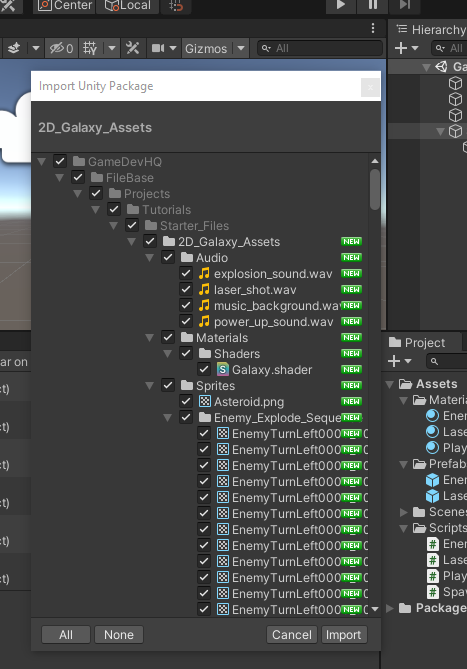Toggle the Local handle rotation button
The image size is (467, 669).
point(128,6)
